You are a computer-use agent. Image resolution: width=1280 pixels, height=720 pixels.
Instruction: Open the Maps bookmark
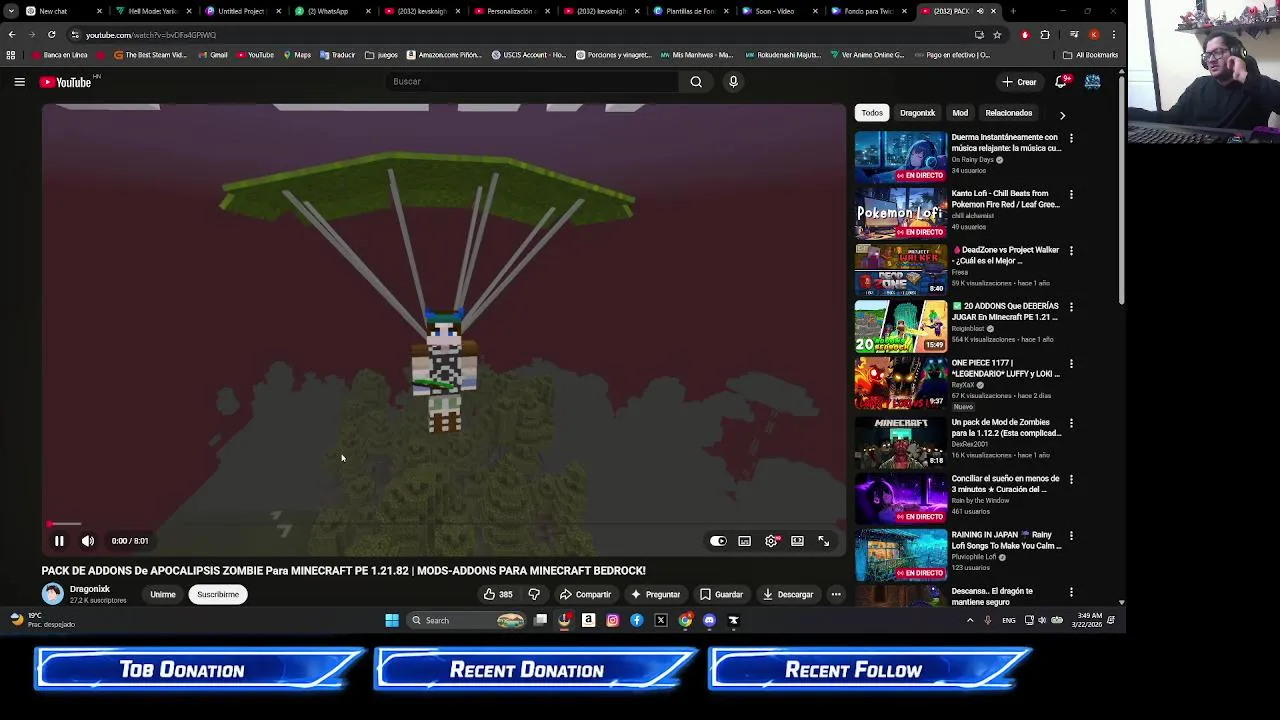(x=297, y=55)
